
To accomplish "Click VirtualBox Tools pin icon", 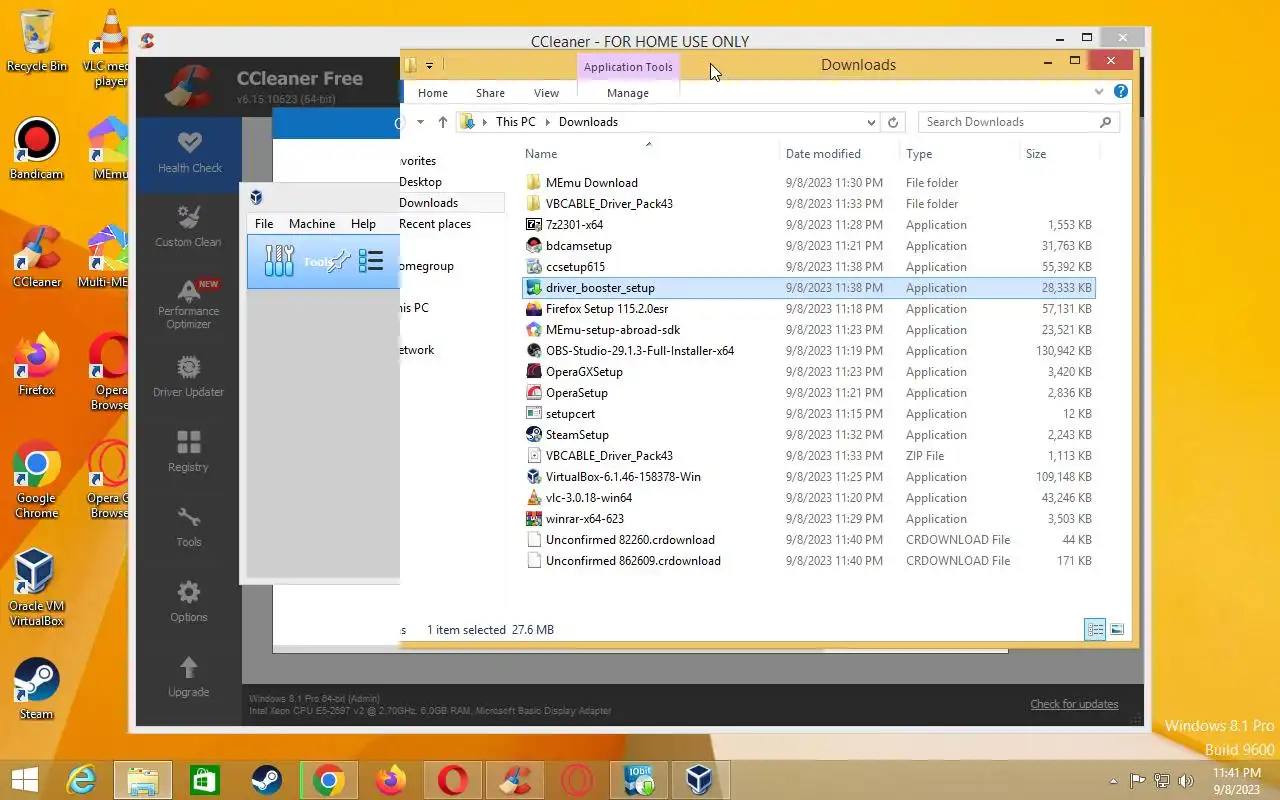I will point(339,261).
